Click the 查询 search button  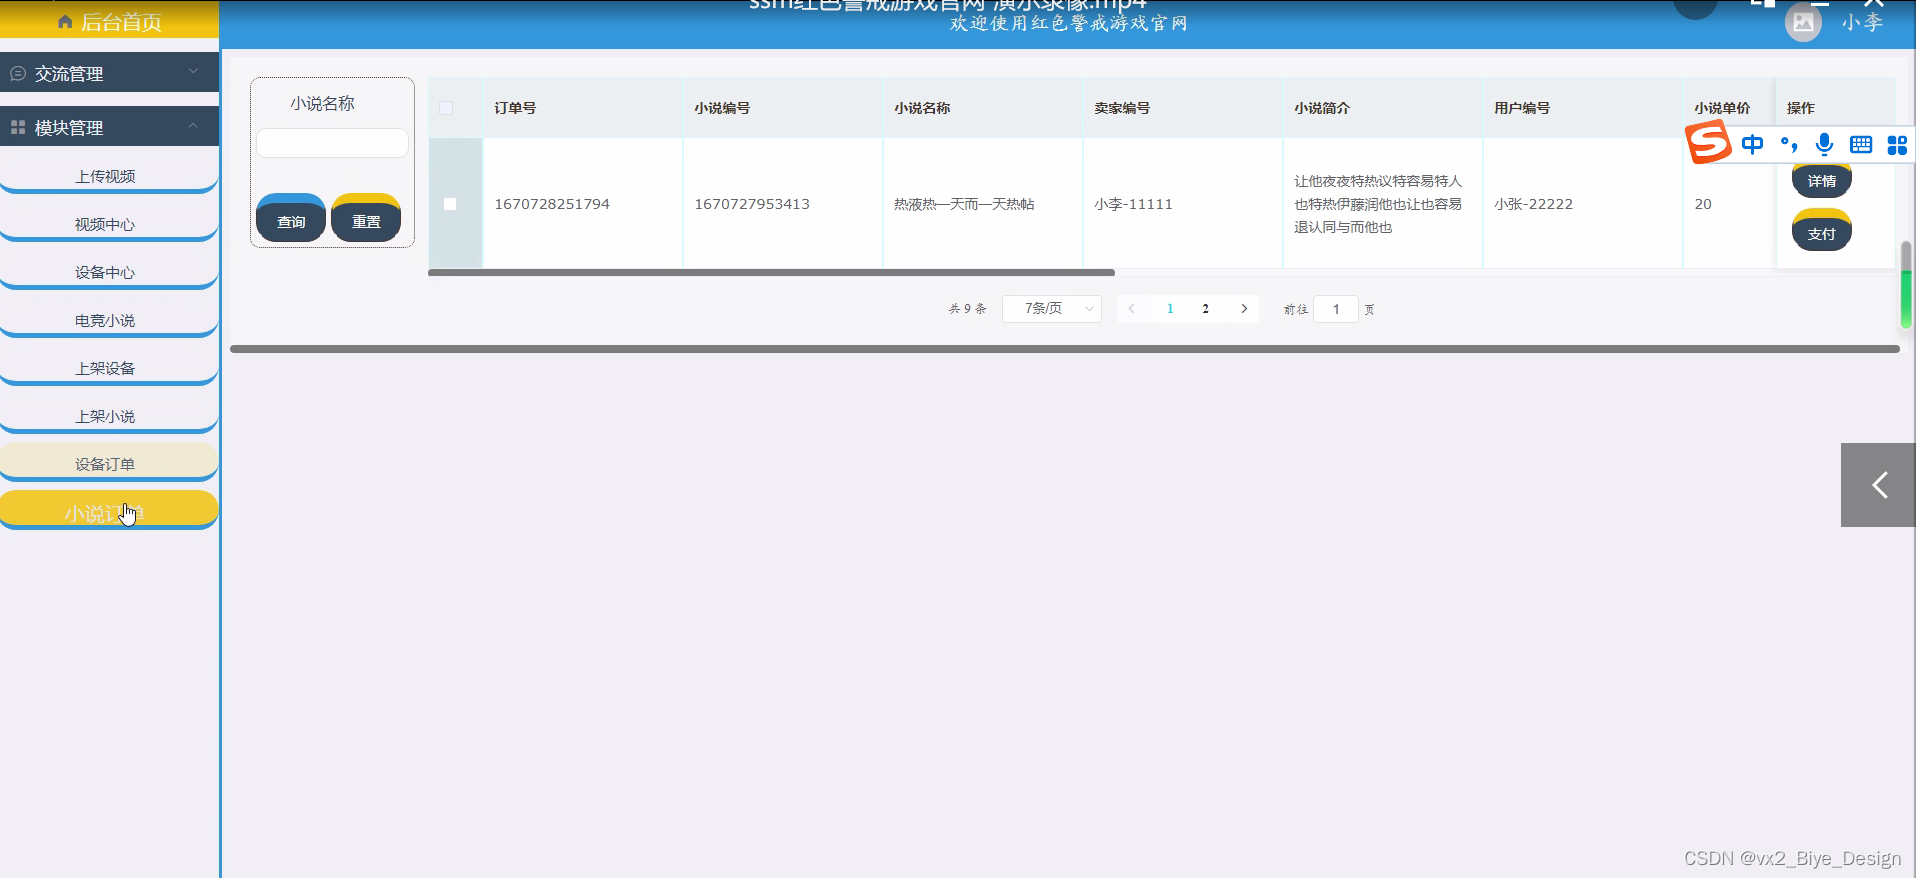pos(291,218)
